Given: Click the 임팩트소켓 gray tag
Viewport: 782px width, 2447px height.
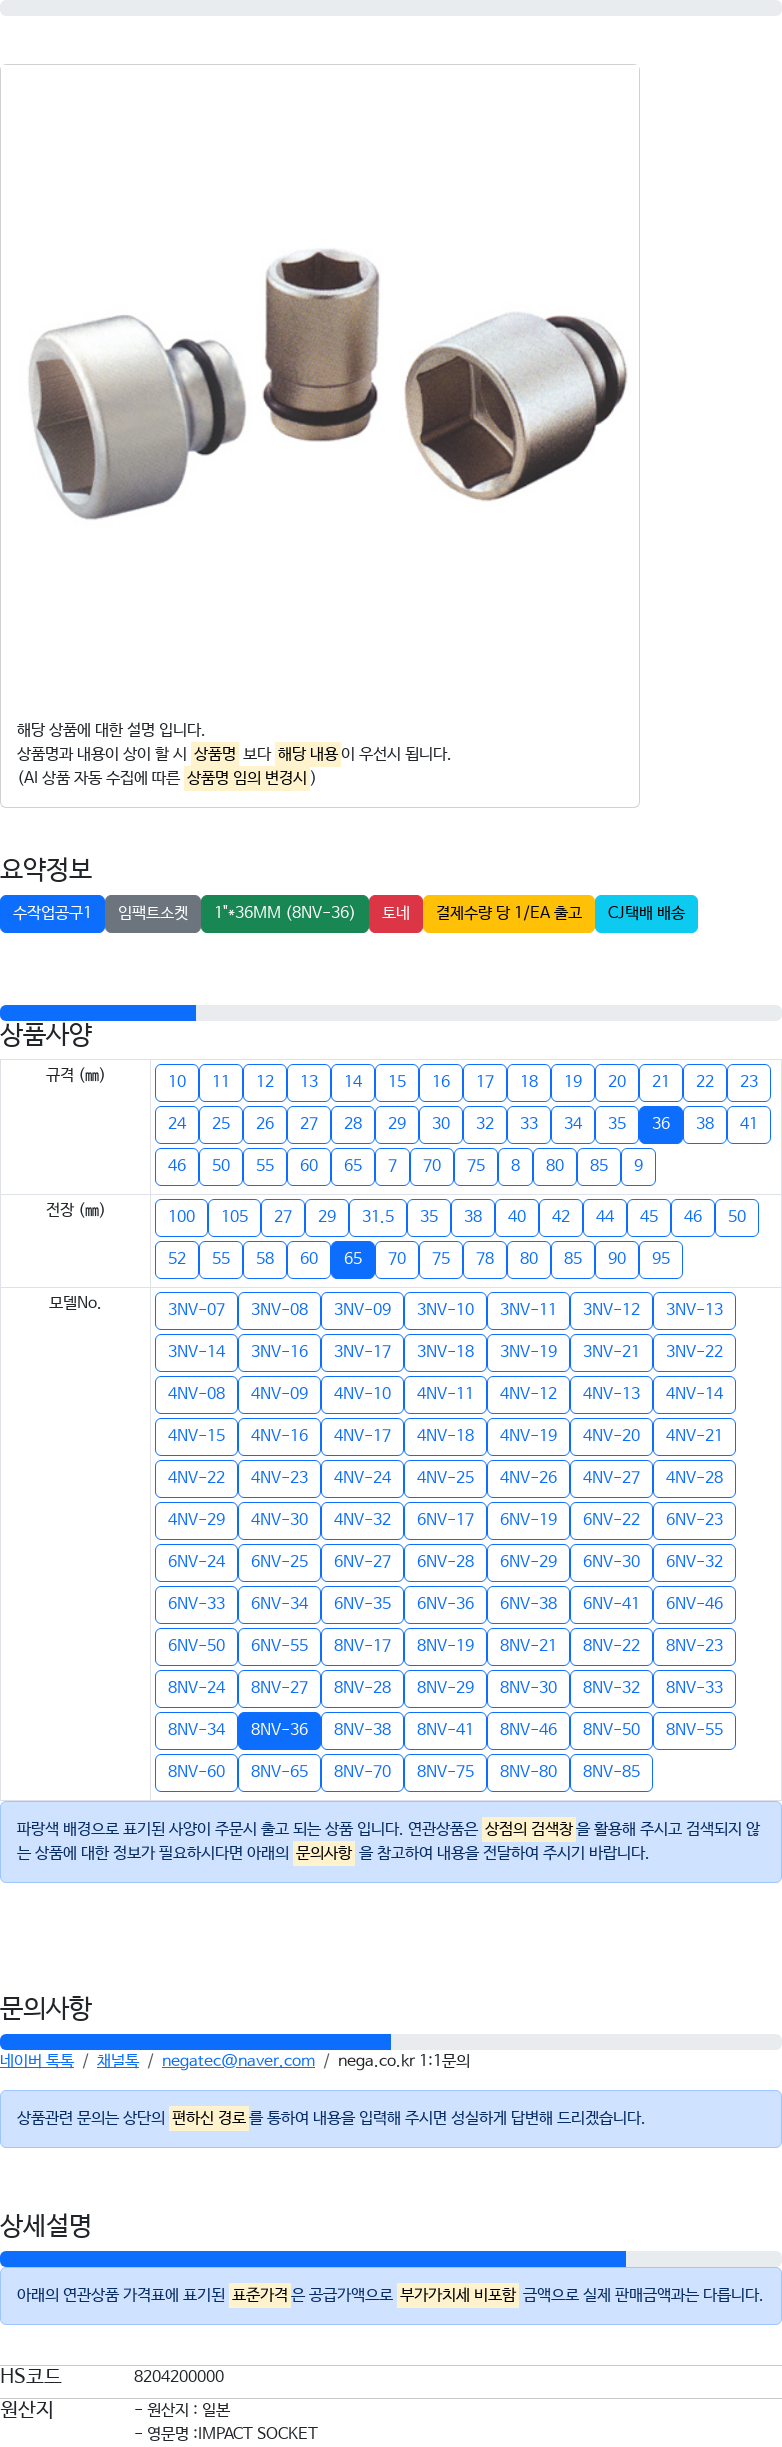Looking at the screenshot, I should click(x=153, y=913).
